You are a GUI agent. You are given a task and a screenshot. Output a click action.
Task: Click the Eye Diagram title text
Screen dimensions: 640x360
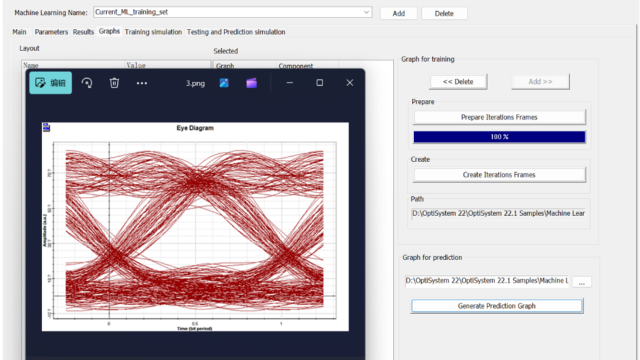click(x=195, y=128)
